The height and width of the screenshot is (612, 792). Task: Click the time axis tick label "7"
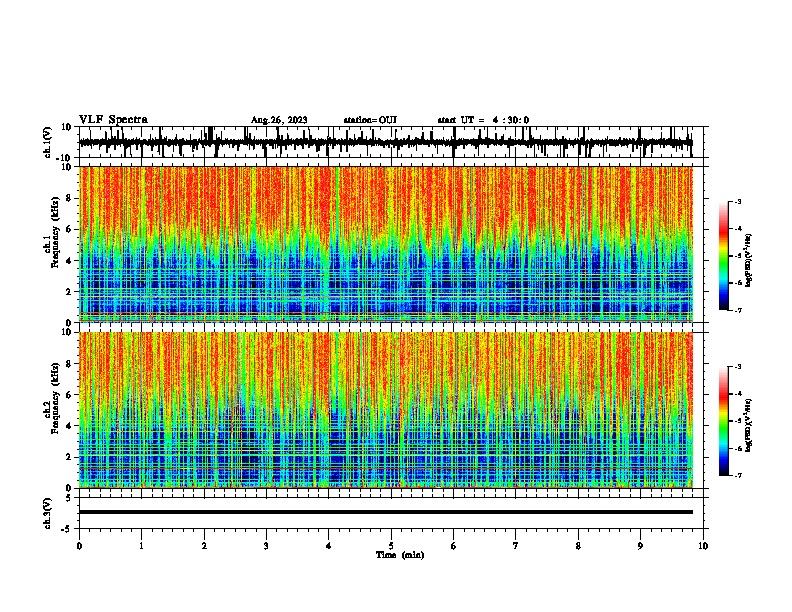[x=516, y=546]
